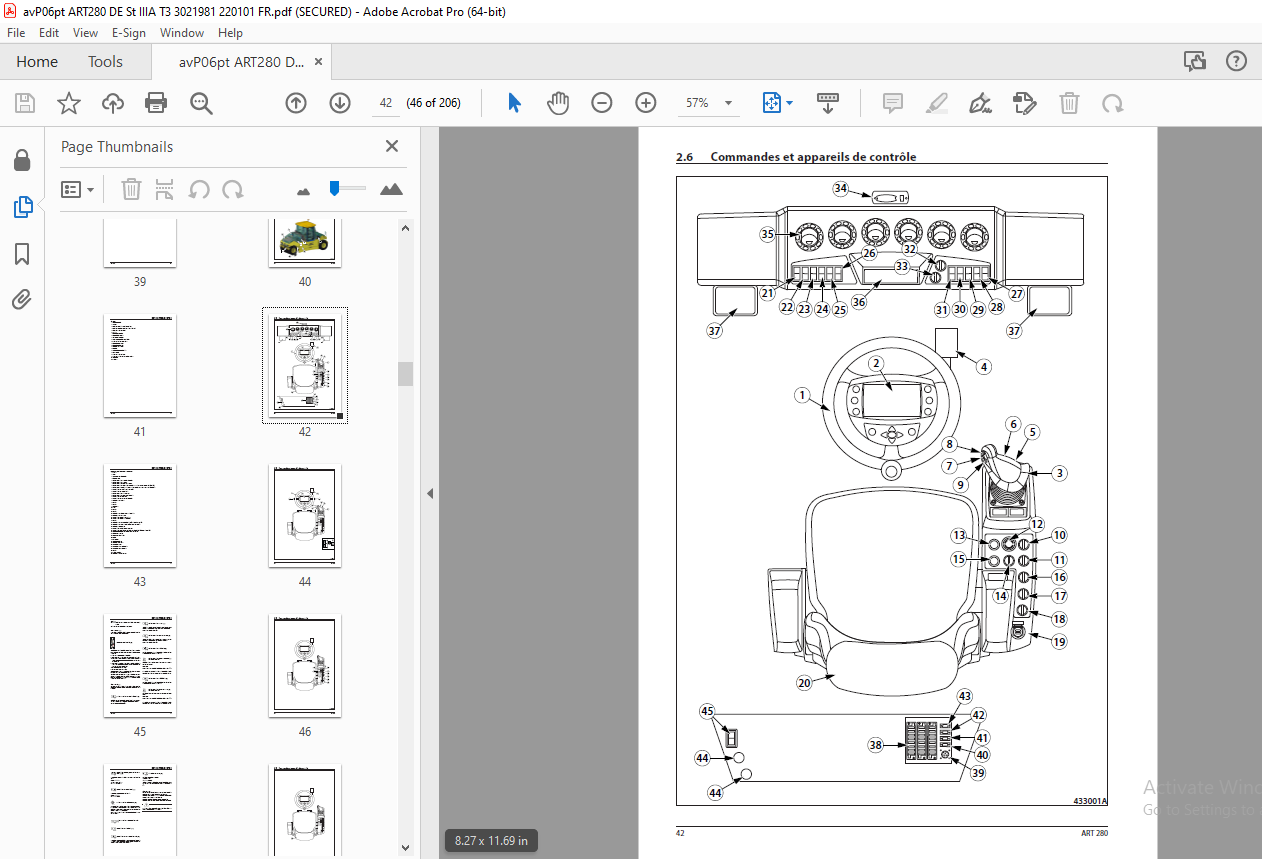Upload the file to cloud storage
1262x859 pixels.
(112, 103)
